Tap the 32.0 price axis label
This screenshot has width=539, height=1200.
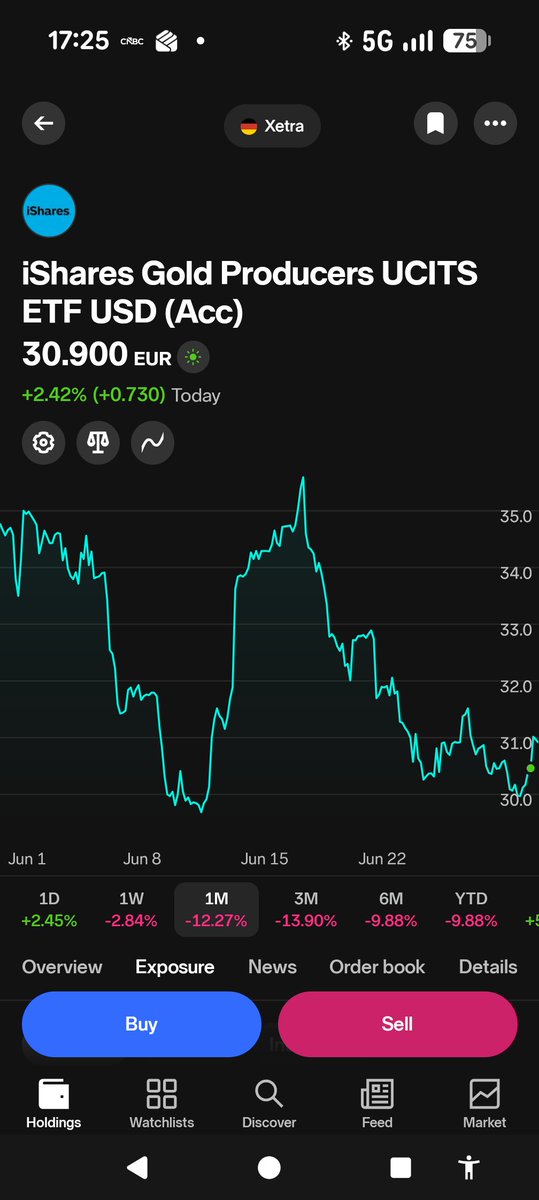[516, 687]
